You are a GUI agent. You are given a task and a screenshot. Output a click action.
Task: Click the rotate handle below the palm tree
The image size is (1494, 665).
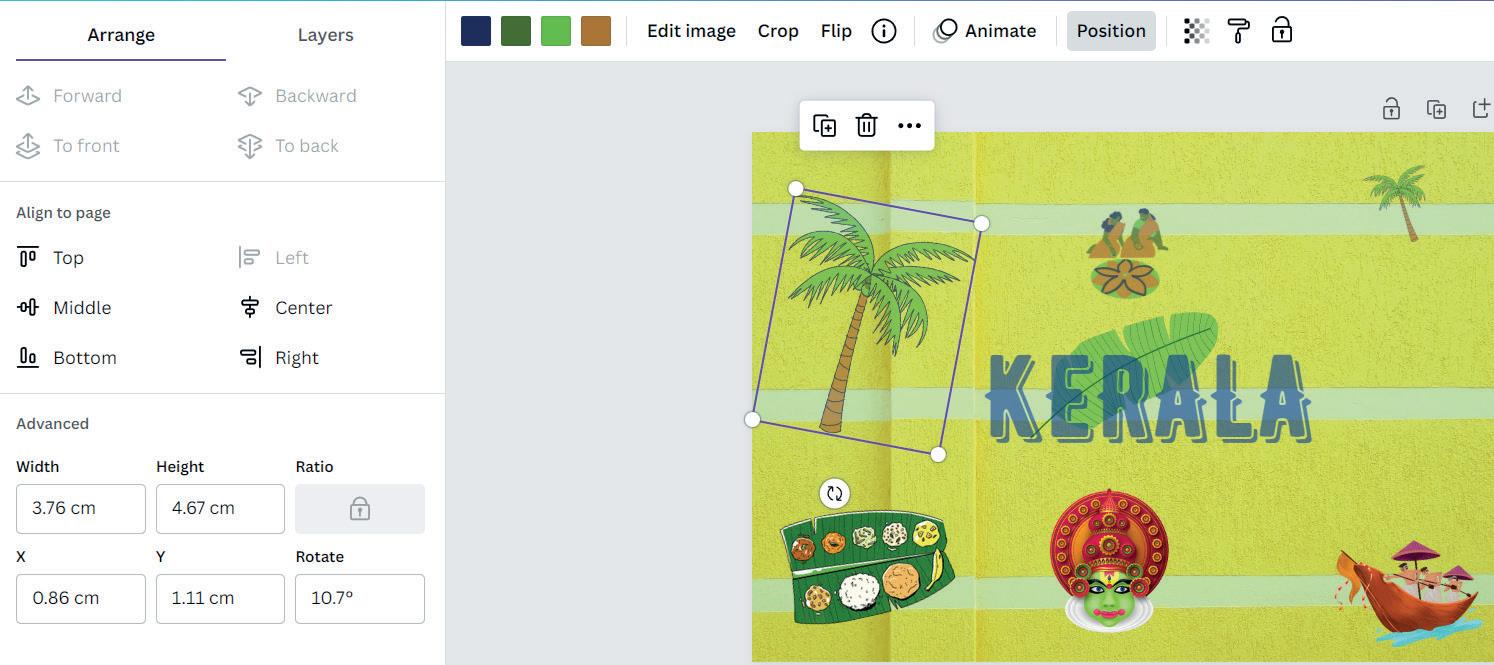835,493
